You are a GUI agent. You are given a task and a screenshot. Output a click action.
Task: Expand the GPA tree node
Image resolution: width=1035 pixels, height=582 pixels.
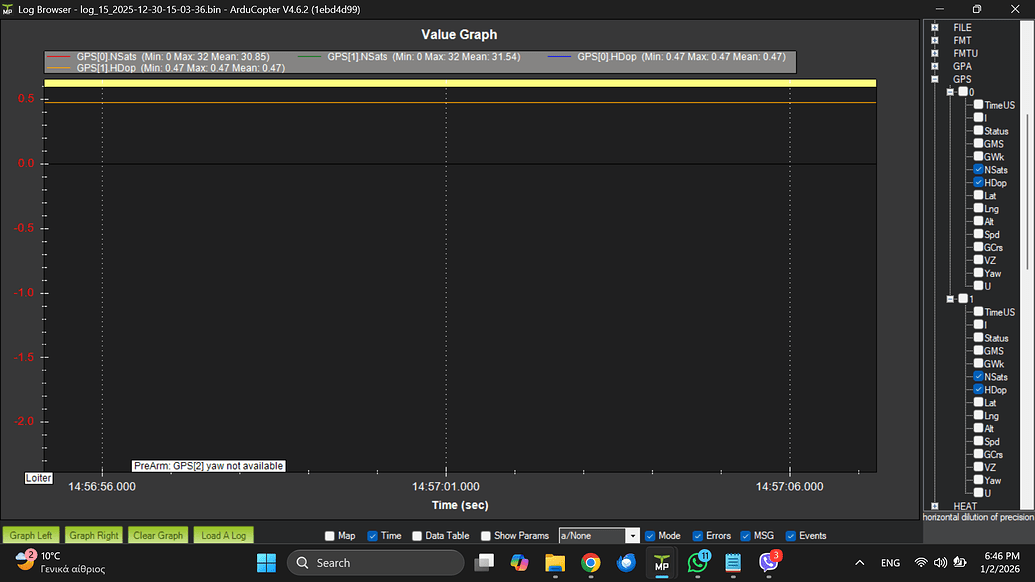click(935, 66)
